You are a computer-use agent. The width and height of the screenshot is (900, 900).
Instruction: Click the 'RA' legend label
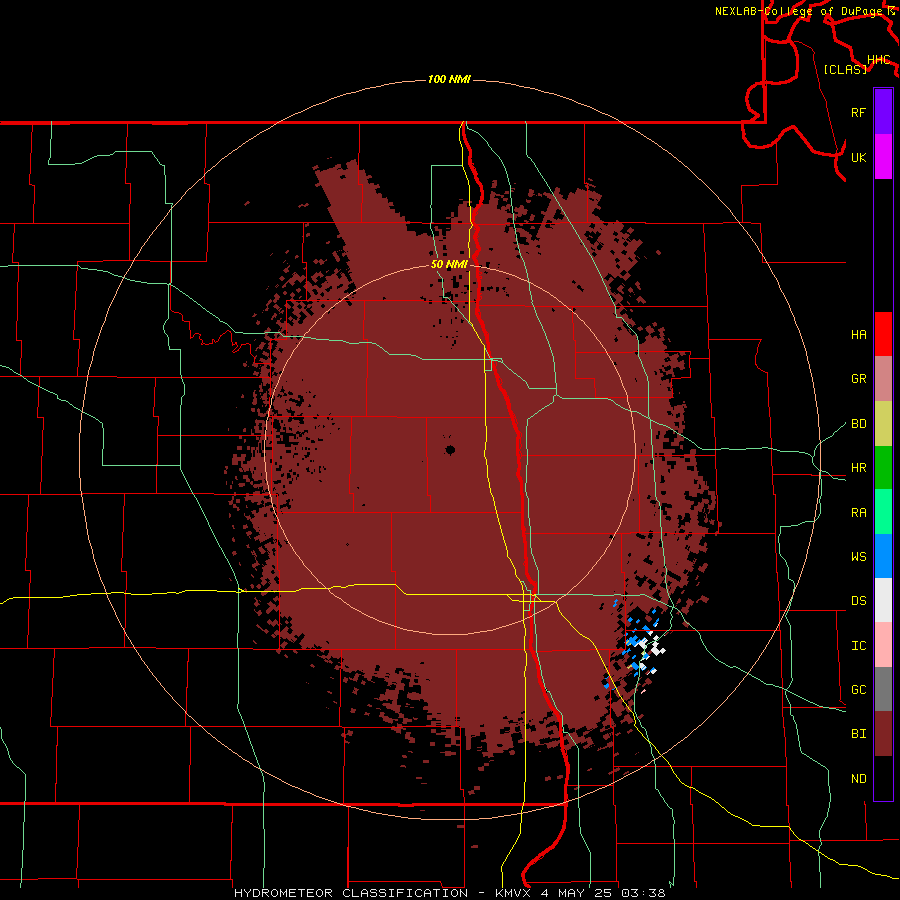click(858, 513)
